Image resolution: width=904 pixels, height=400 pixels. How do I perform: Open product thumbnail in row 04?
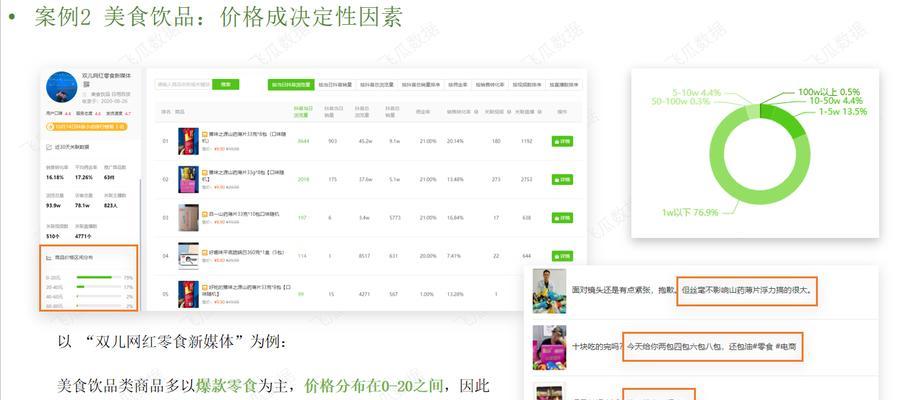coord(189,256)
